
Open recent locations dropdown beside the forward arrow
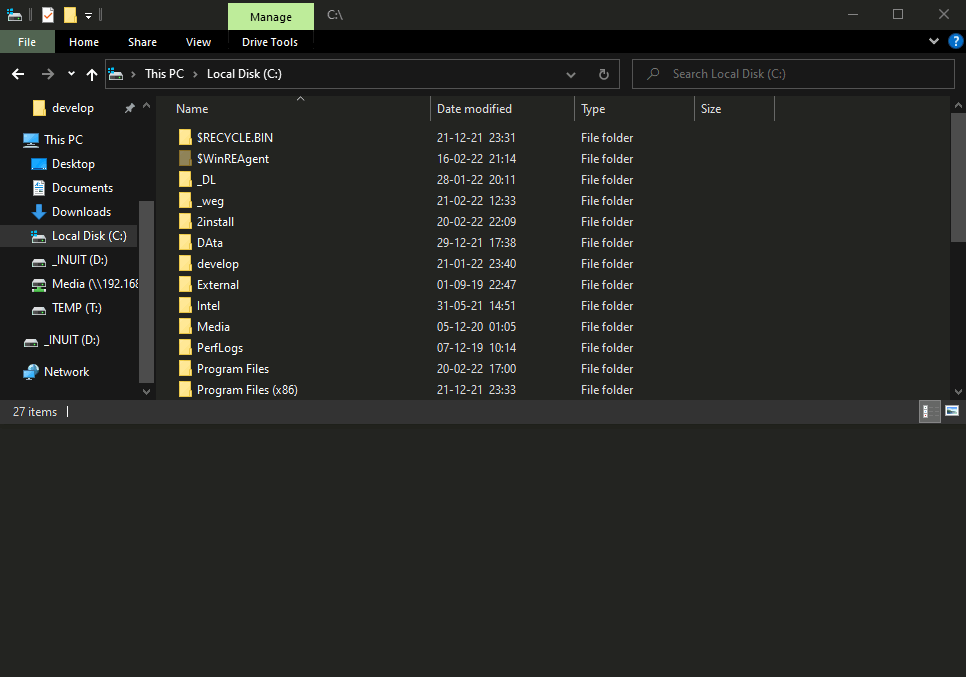coord(70,73)
